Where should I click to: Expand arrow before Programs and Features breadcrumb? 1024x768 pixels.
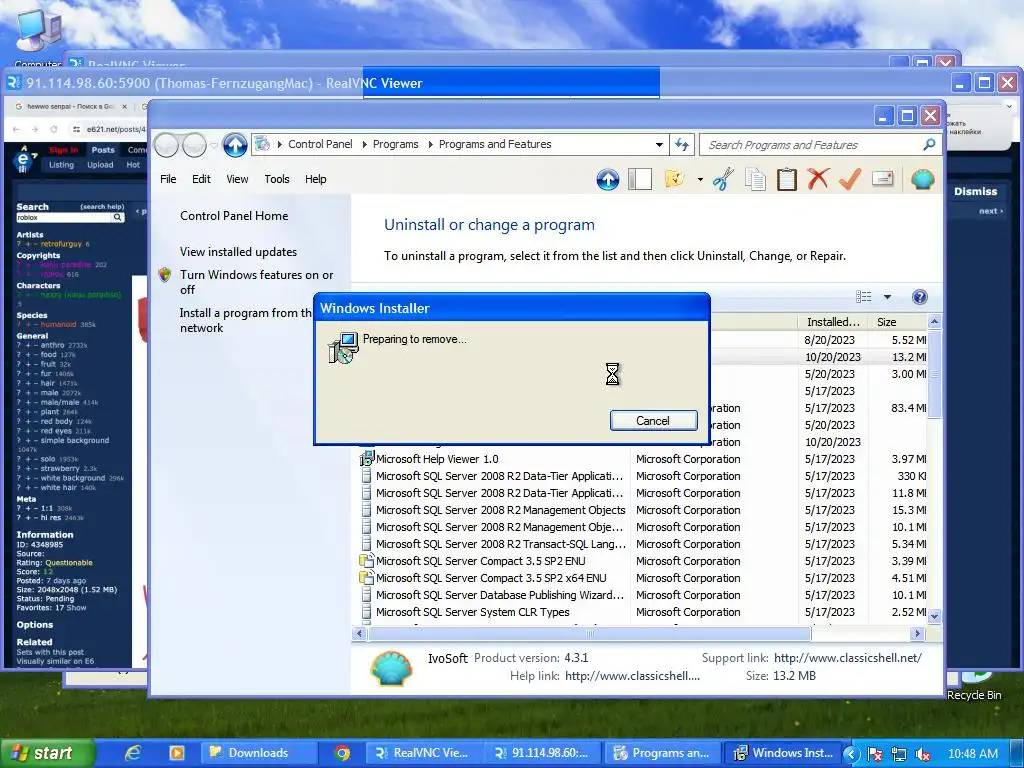point(430,144)
